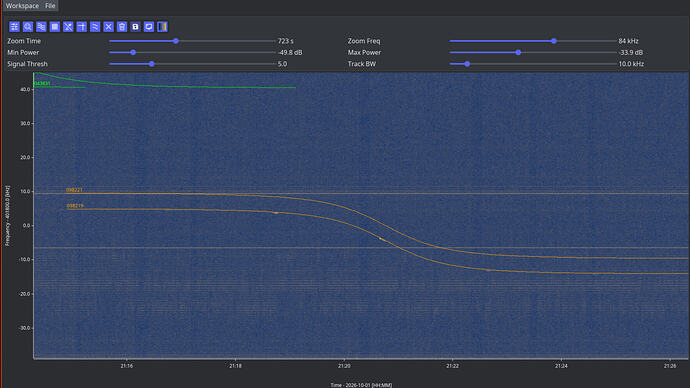Click the 21:18 time axis tick label
The height and width of the screenshot is (388, 690).
(235, 366)
